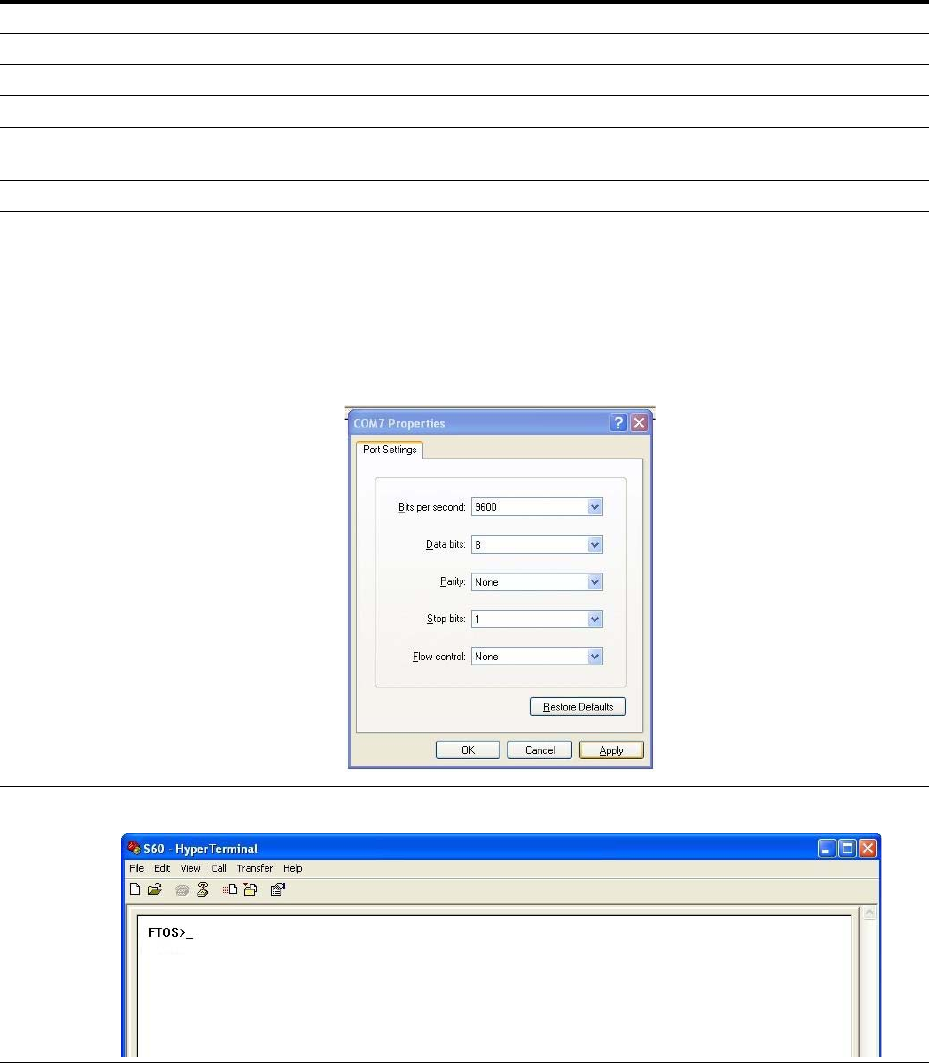Viewport: 929px width, 1063px height.
Task: Expand the Stop bits dropdown
Action: pos(595,619)
